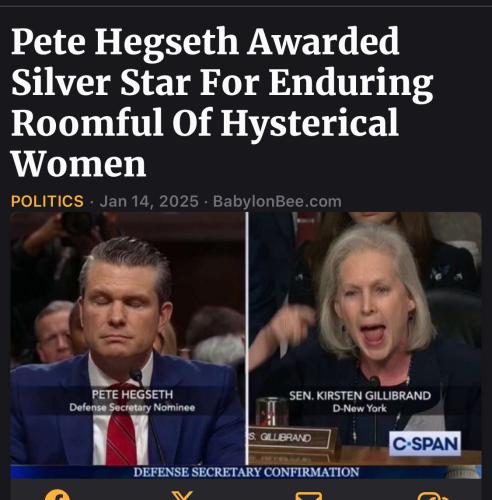Open the POLITICS category link
Screen dimensions: 492x500
point(47,201)
